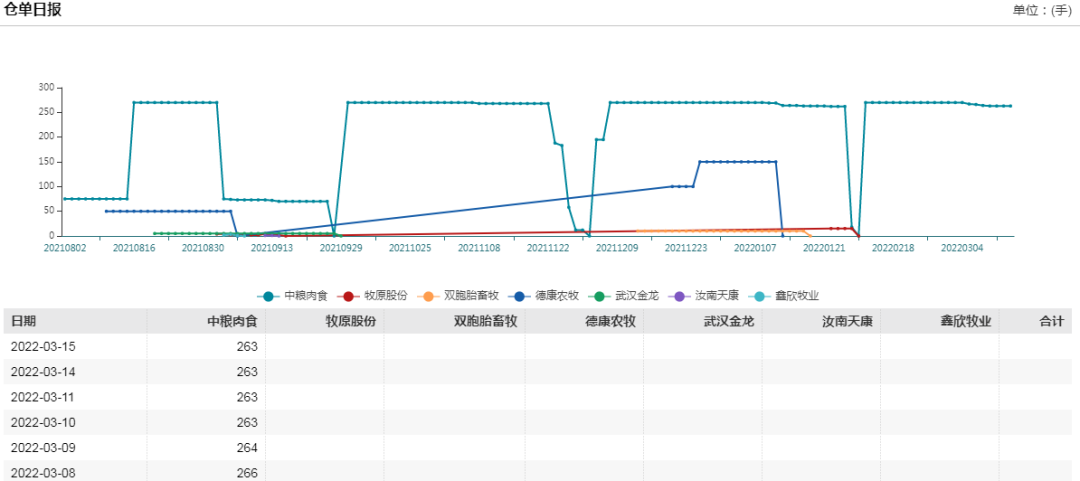The height and width of the screenshot is (481, 1080).
Task: Click value 264 in the 2022-03-09 row
Action: pyautogui.click(x=247, y=447)
